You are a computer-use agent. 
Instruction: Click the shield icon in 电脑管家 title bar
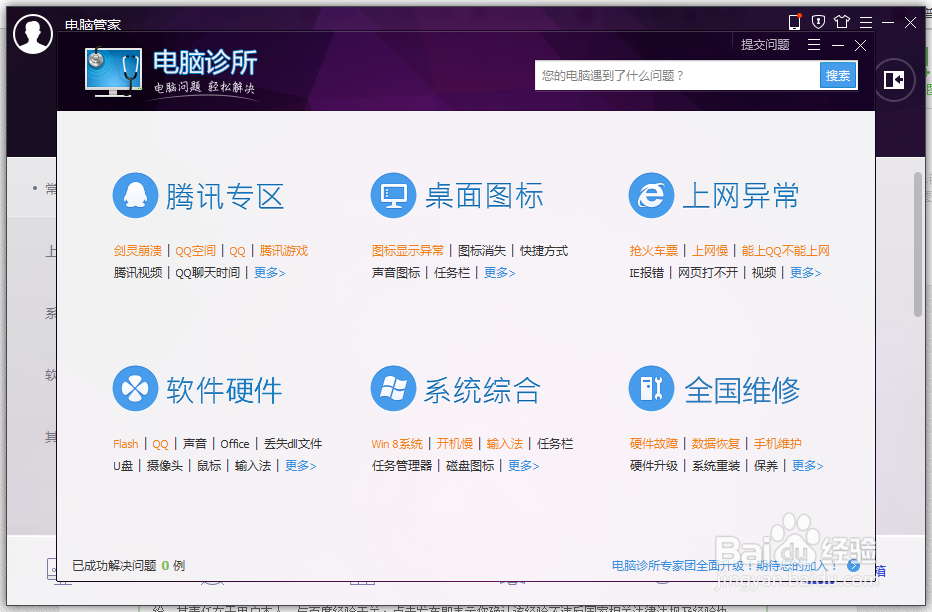coord(818,23)
